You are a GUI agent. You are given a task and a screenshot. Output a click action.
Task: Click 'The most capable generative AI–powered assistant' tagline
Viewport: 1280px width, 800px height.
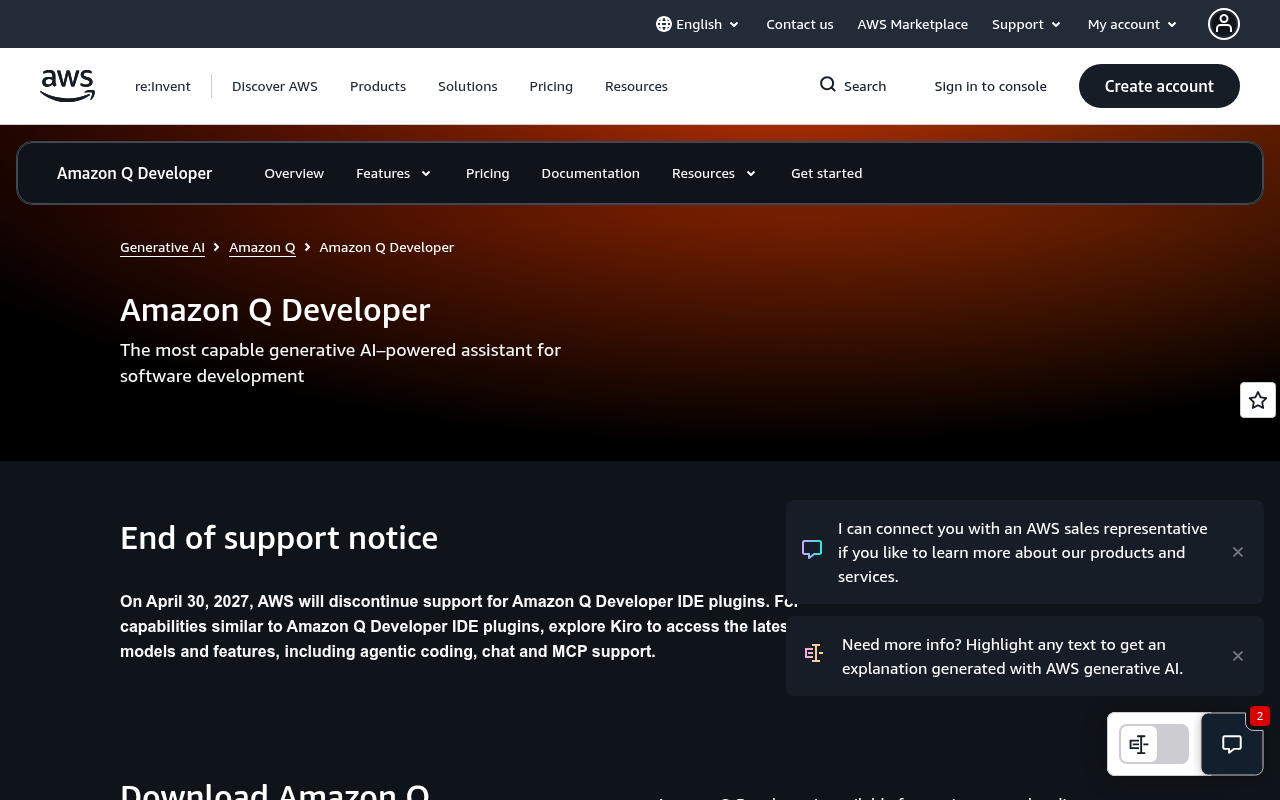click(340, 363)
